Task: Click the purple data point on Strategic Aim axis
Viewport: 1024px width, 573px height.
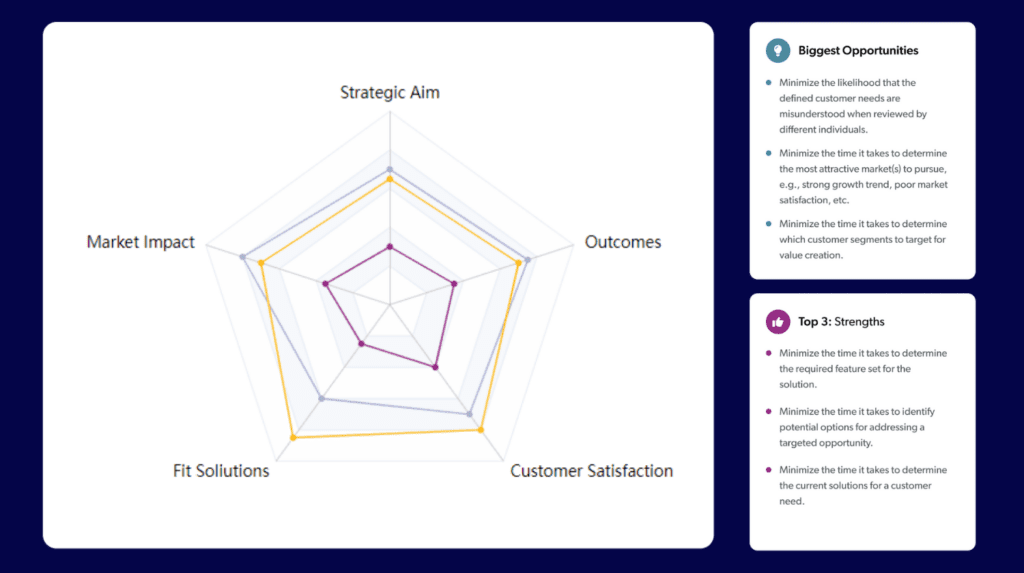Action: pyautogui.click(x=390, y=246)
